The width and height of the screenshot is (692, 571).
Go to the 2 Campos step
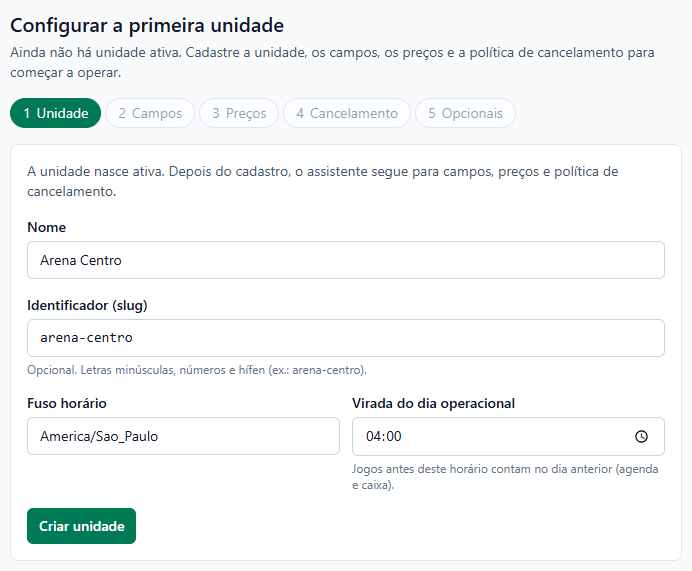click(150, 113)
